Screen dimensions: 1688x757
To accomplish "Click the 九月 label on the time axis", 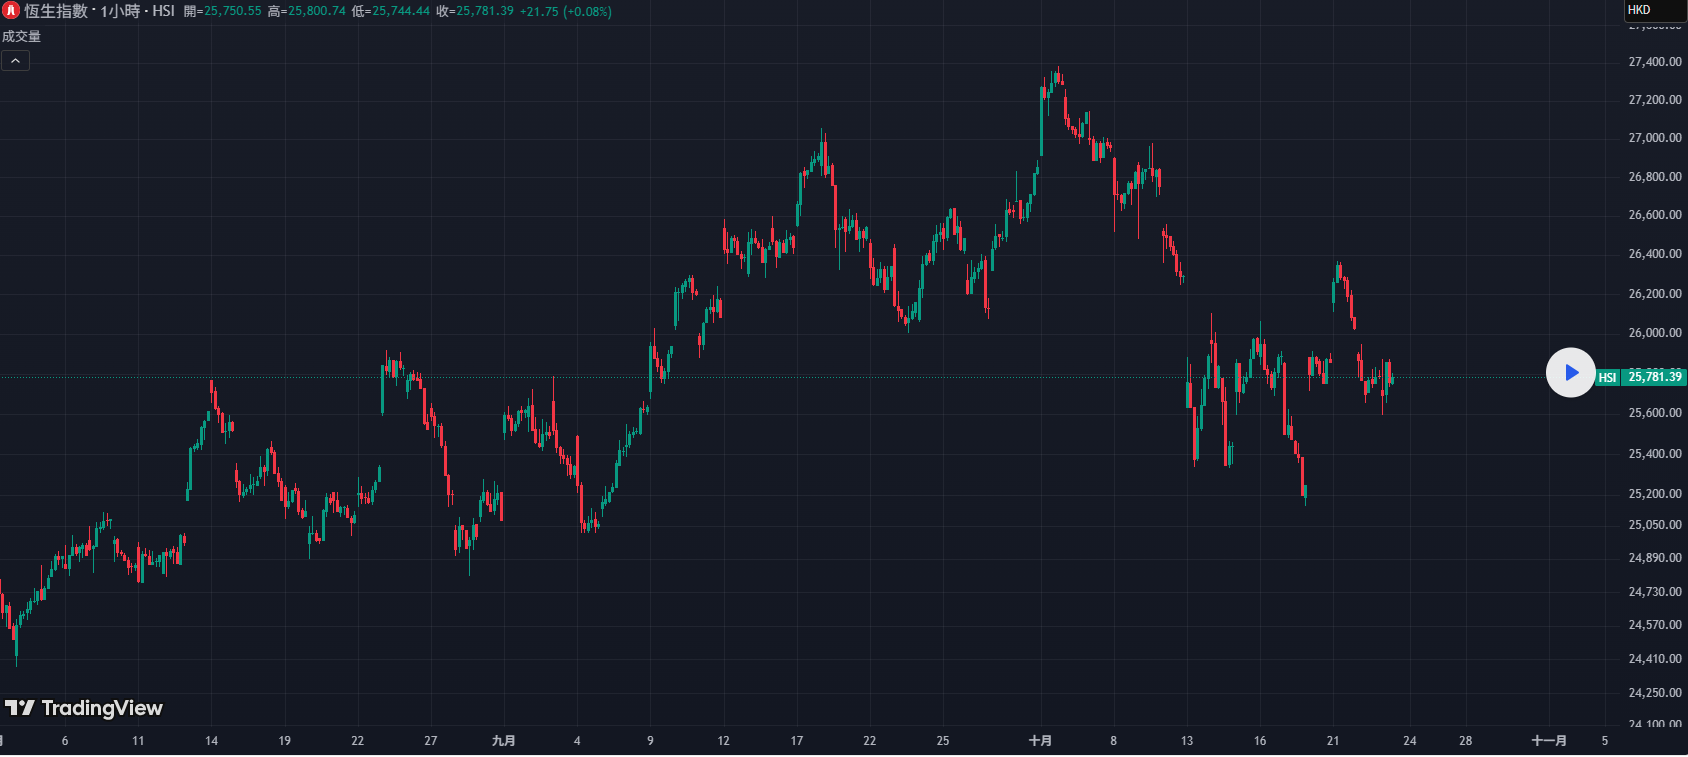I will tap(504, 741).
